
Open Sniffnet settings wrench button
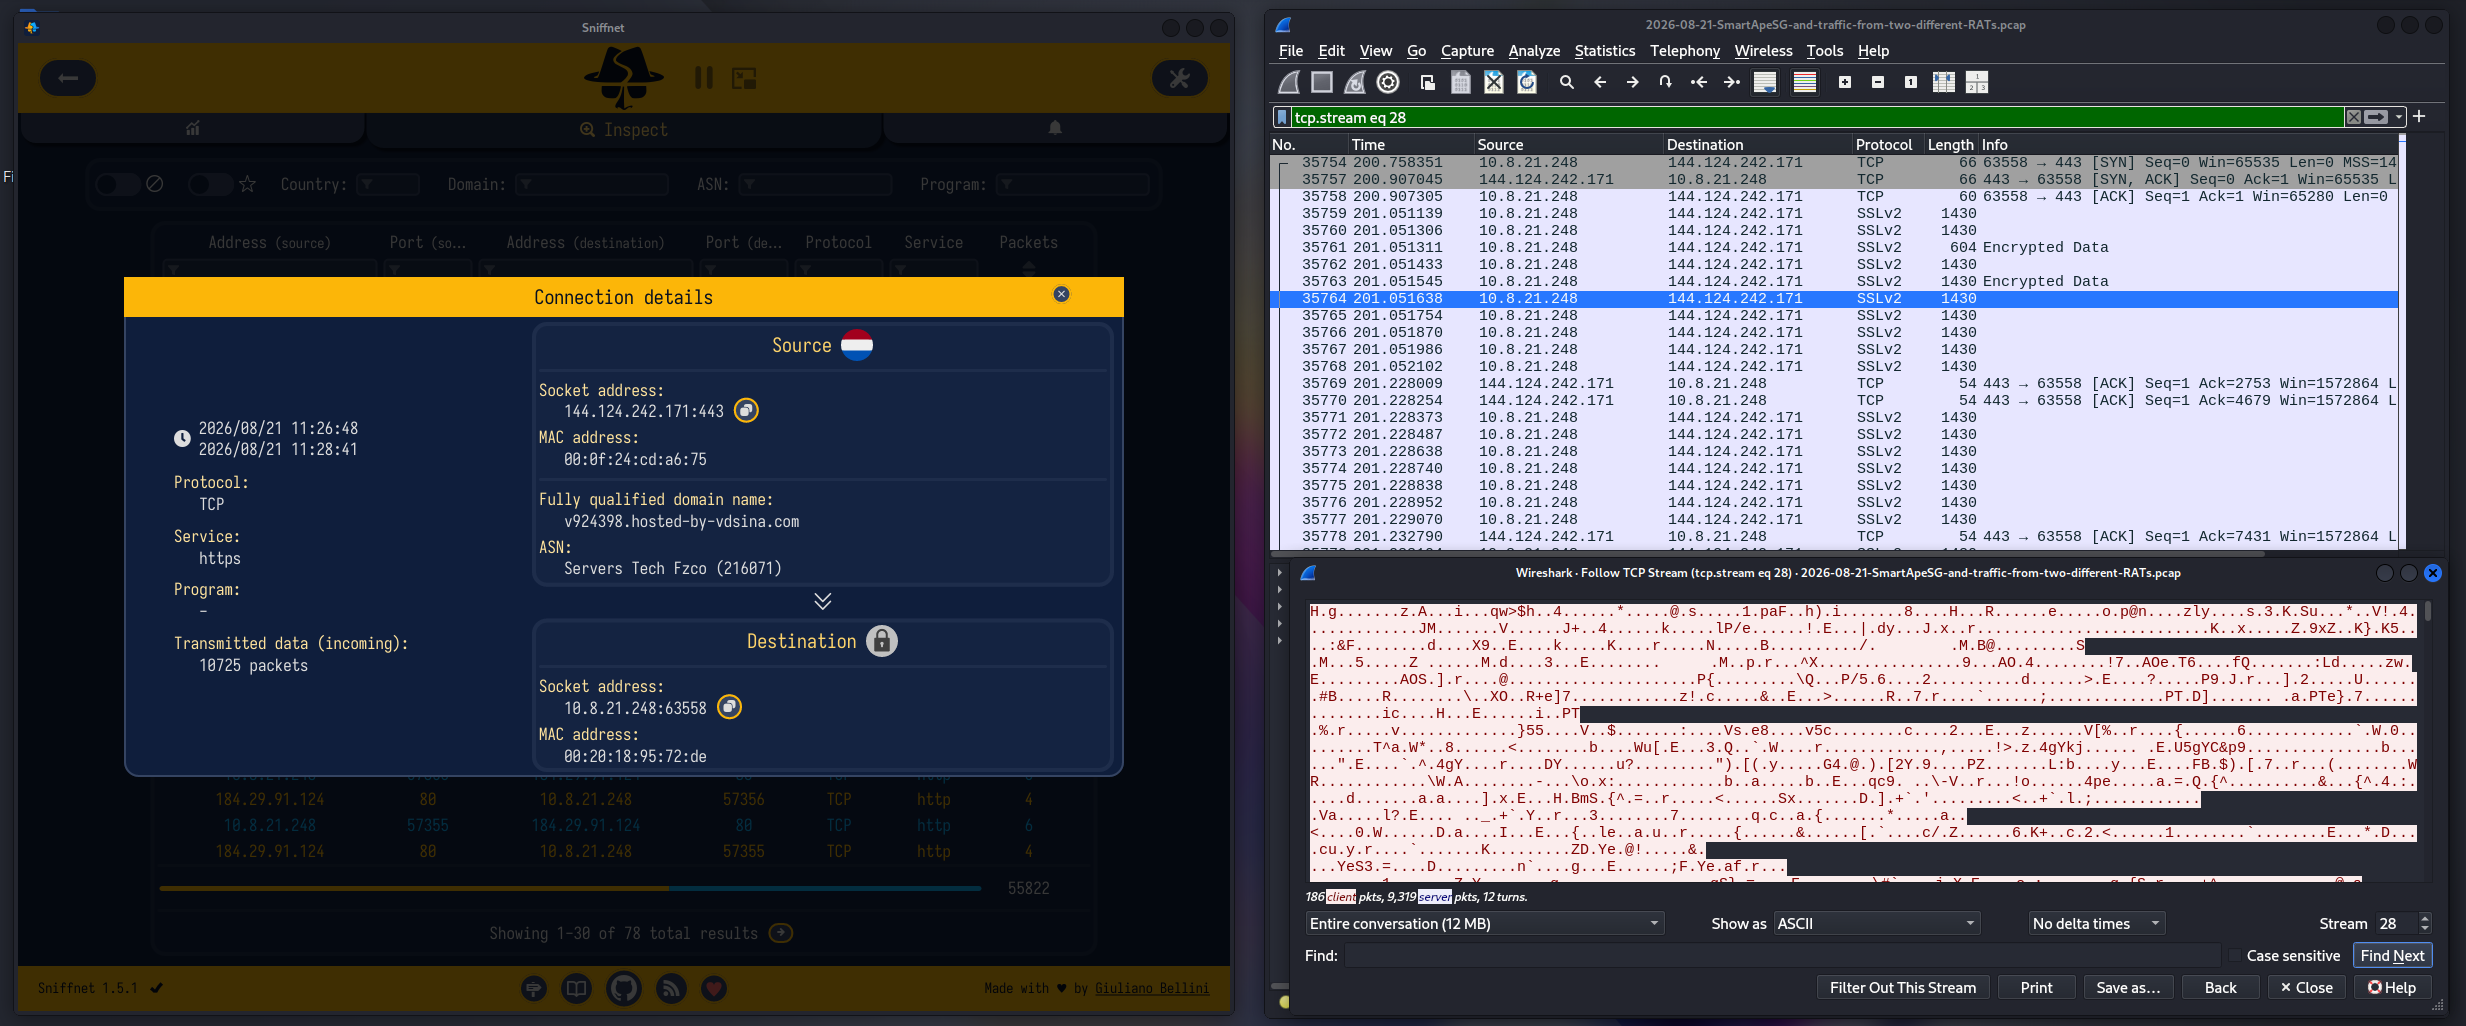[1180, 78]
